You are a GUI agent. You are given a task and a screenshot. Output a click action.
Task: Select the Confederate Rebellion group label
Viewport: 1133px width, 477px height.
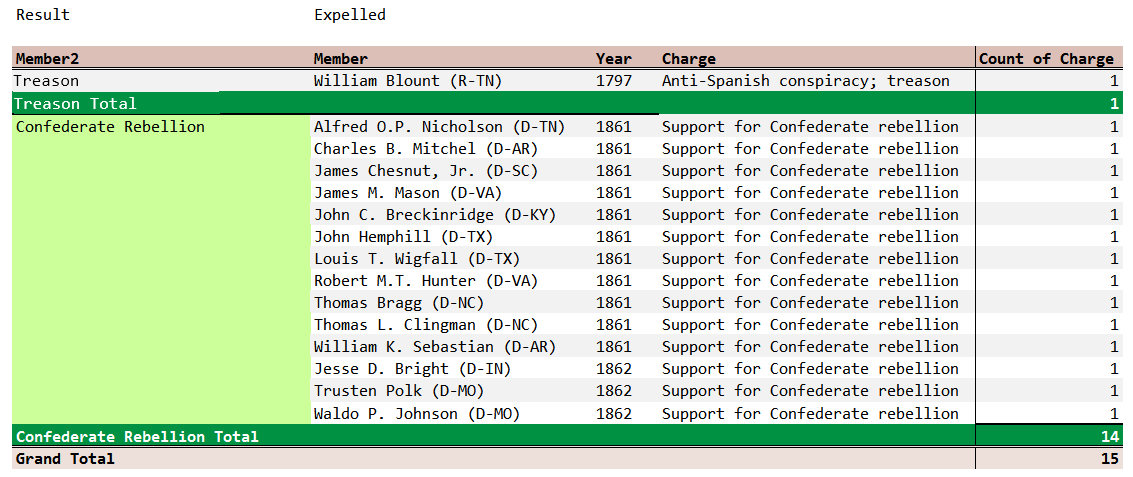tap(110, 127)
